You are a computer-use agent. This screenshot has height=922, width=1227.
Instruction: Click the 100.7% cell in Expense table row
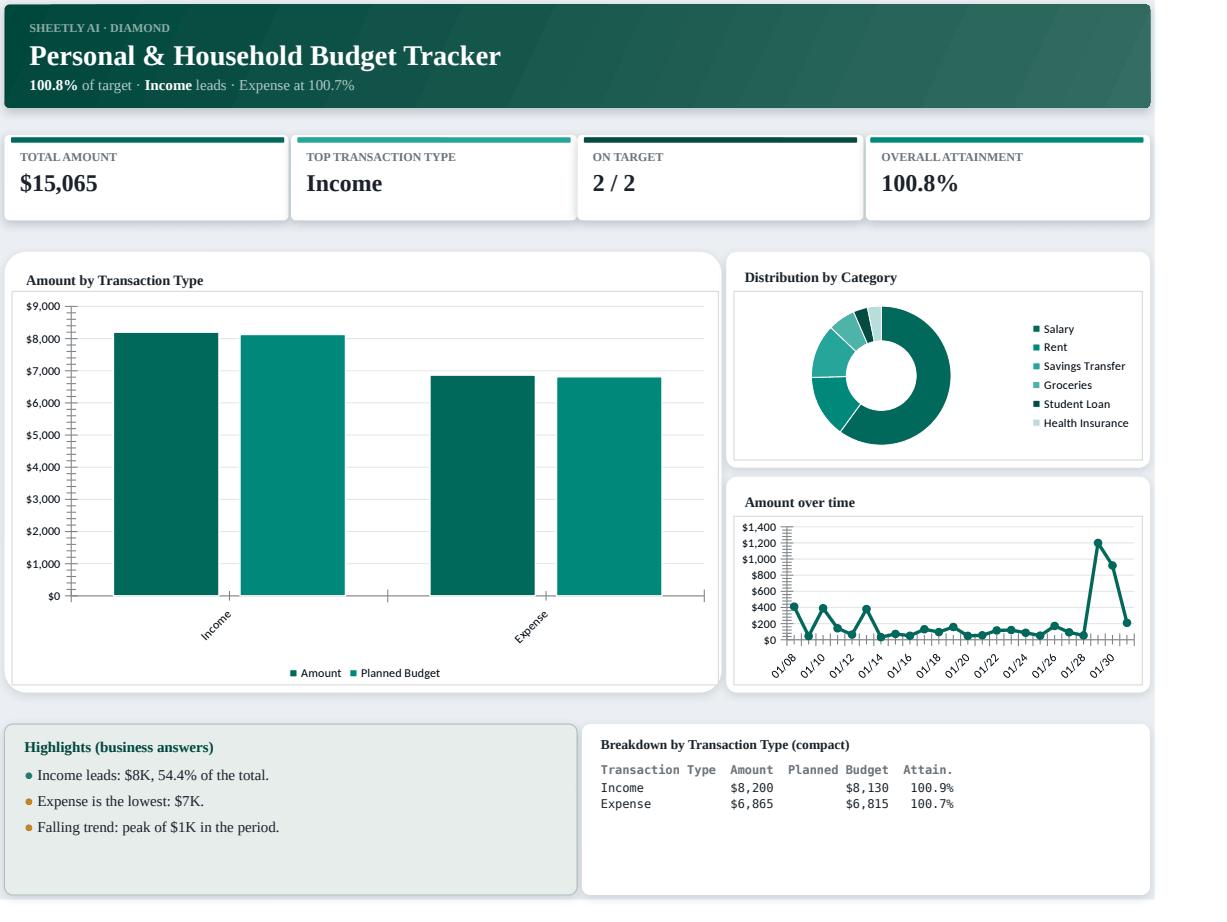pyautogui.click(x=932, y=804)
